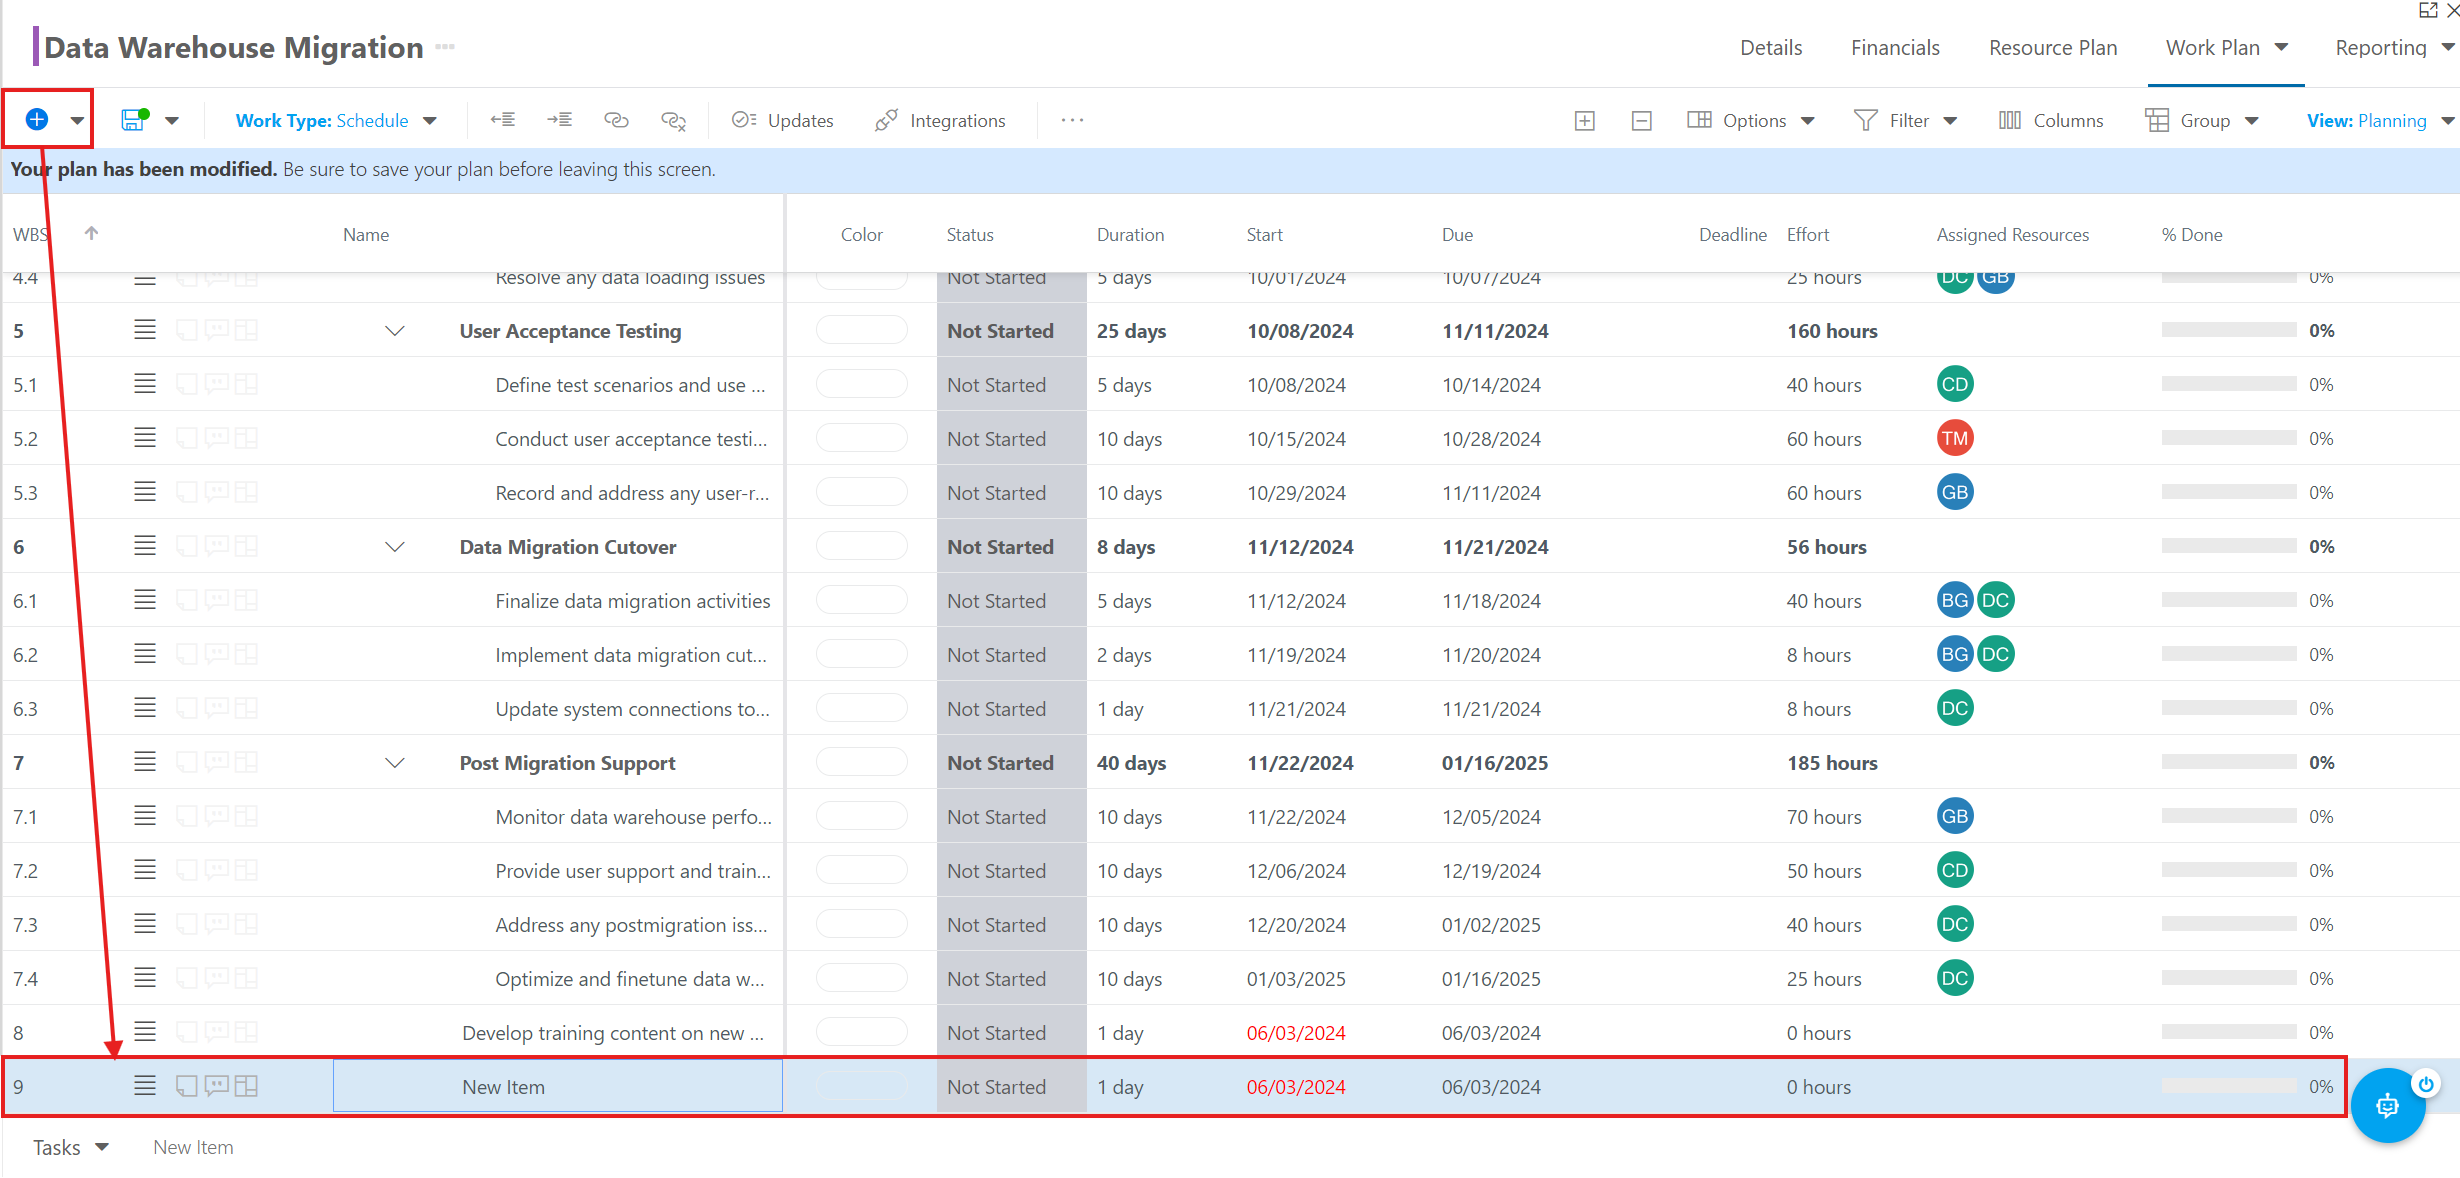Click the 185 hours effort cell
2460x1178 pixels.
click(1832, 763)
